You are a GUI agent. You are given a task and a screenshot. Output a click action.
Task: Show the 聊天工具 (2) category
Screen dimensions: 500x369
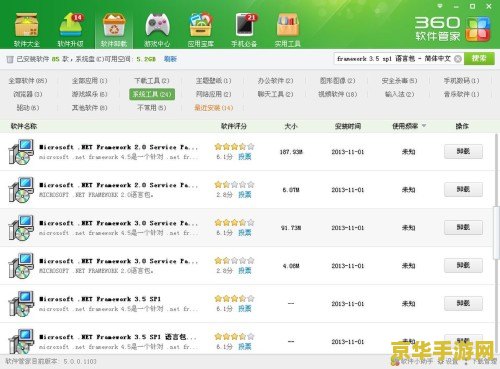(275, 94)
